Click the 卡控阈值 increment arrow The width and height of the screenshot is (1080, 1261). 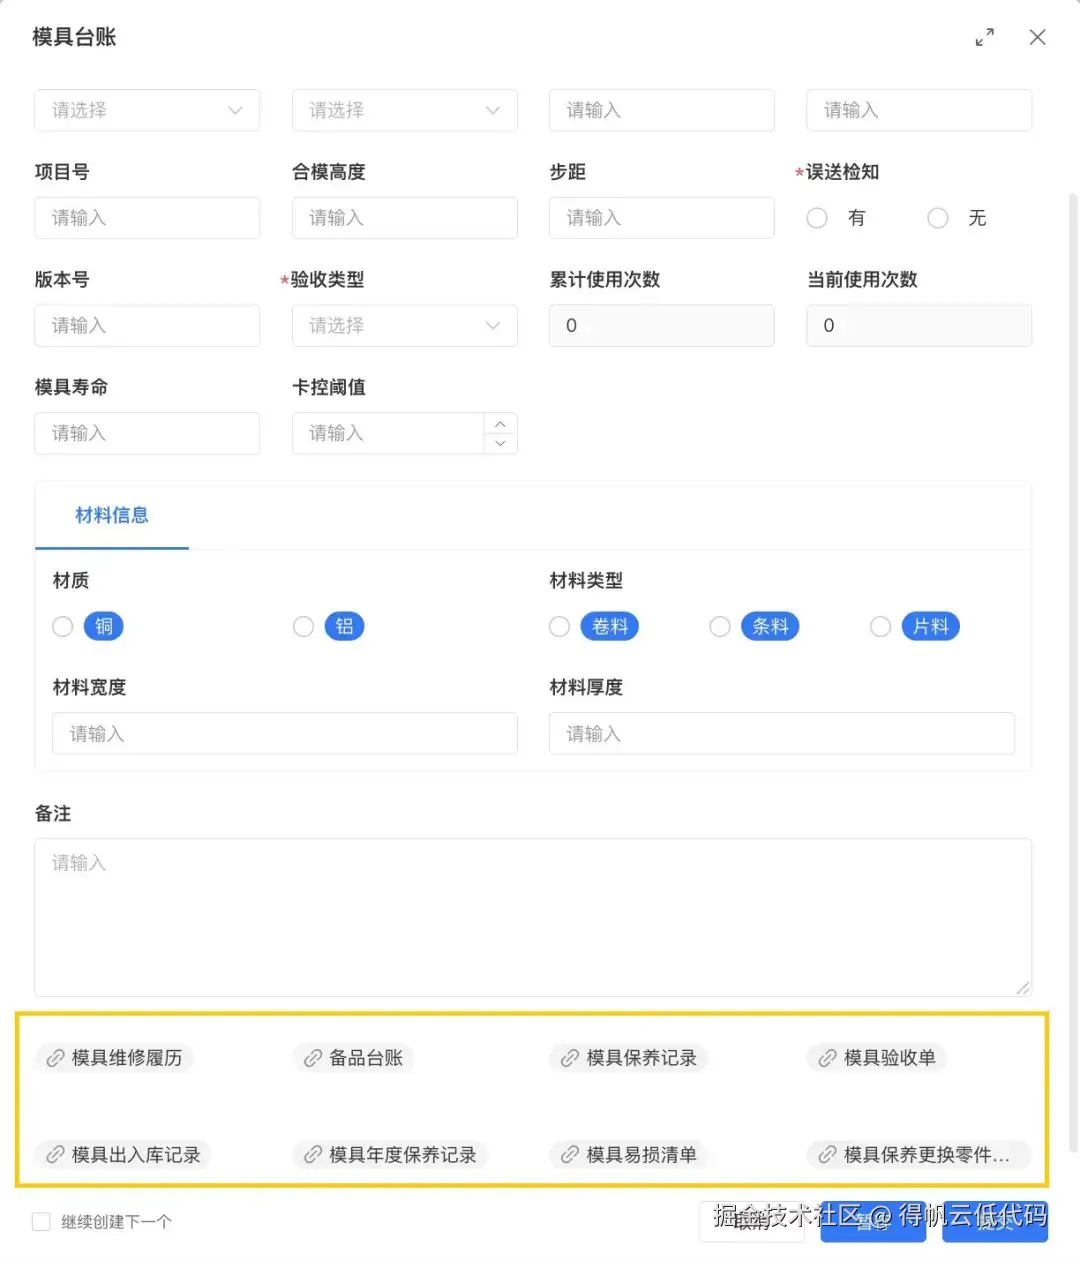click(x=500, y=423)
